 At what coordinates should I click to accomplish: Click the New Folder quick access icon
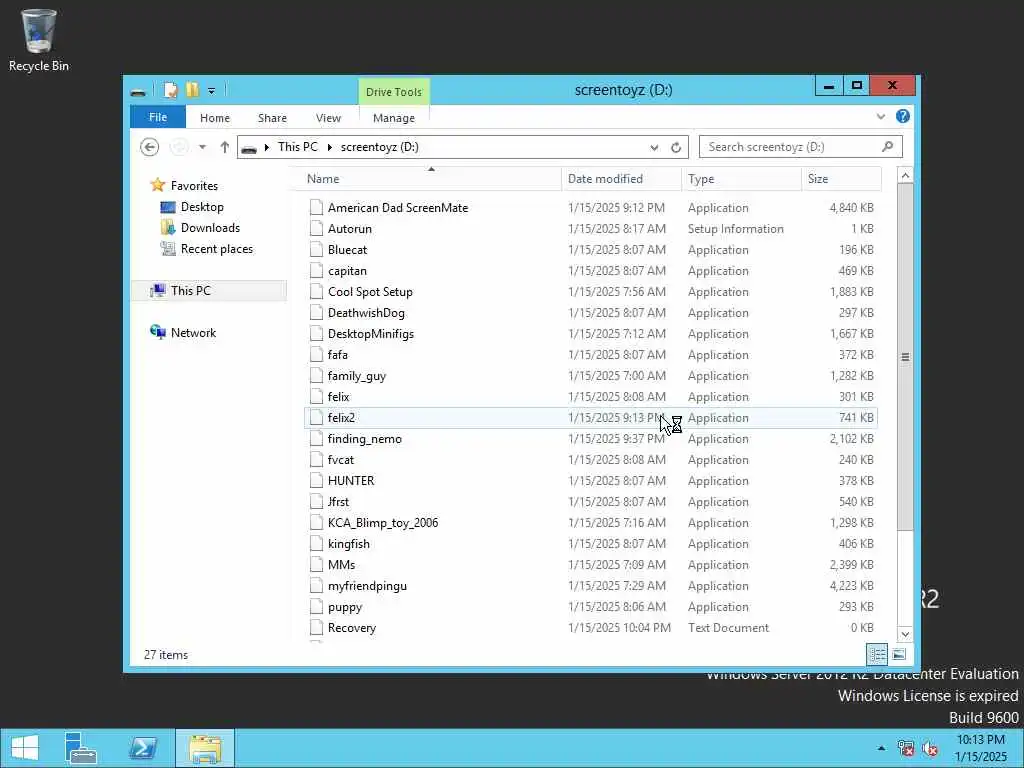pyautogui.click(x=192, y=90)
